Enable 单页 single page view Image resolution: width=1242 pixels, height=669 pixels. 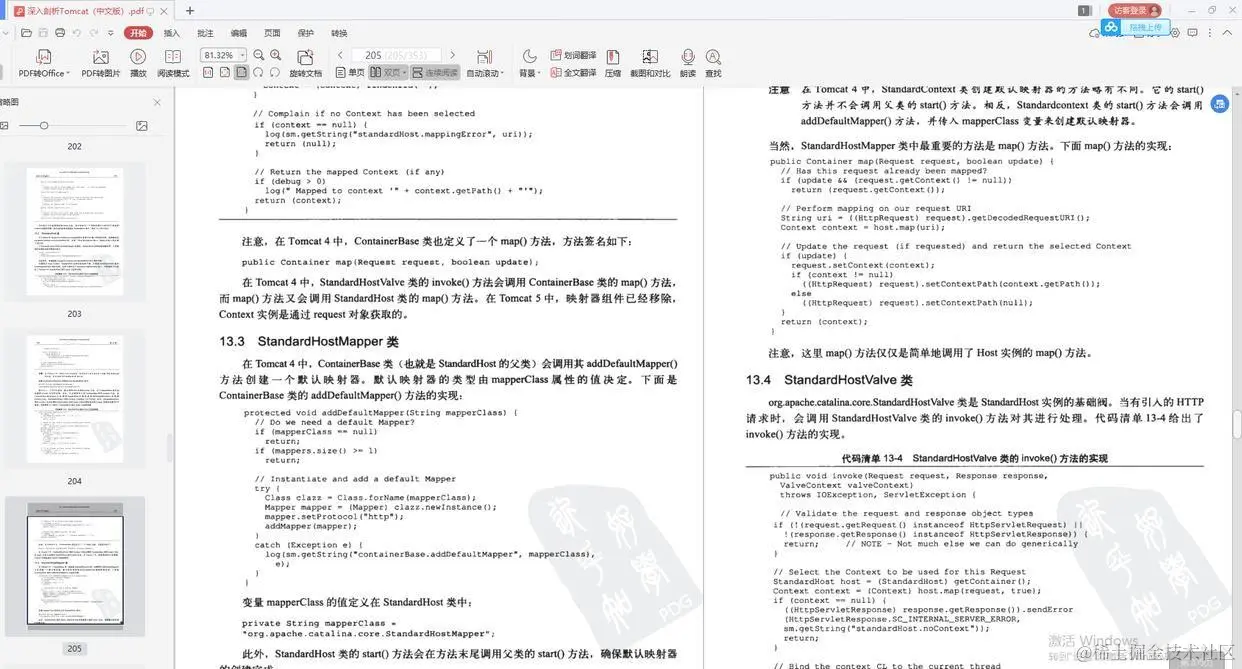[x=350, y=72]
